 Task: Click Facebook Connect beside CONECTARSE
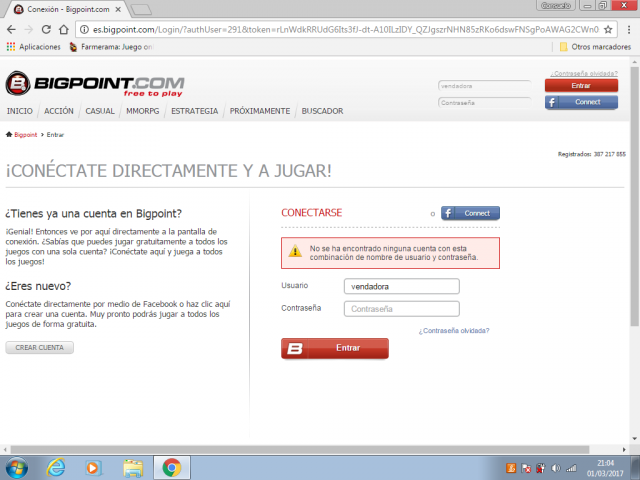470,213
